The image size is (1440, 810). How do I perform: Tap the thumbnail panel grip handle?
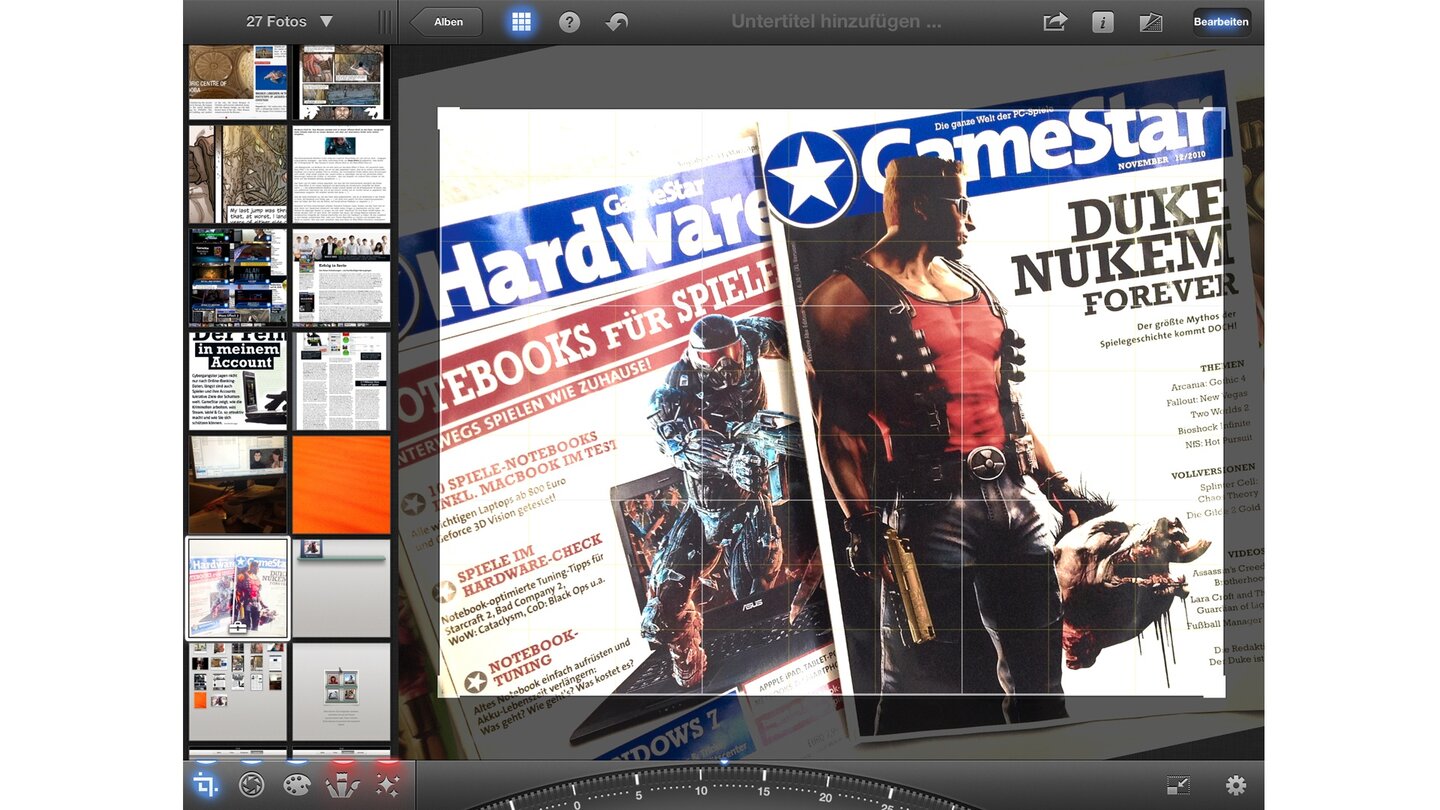point(385,22)
